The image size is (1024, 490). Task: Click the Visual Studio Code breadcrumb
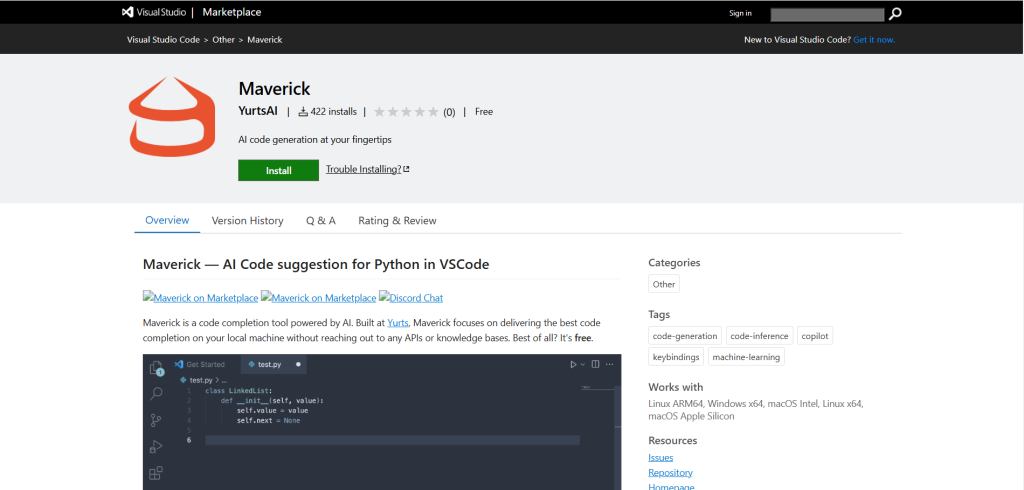164,40
